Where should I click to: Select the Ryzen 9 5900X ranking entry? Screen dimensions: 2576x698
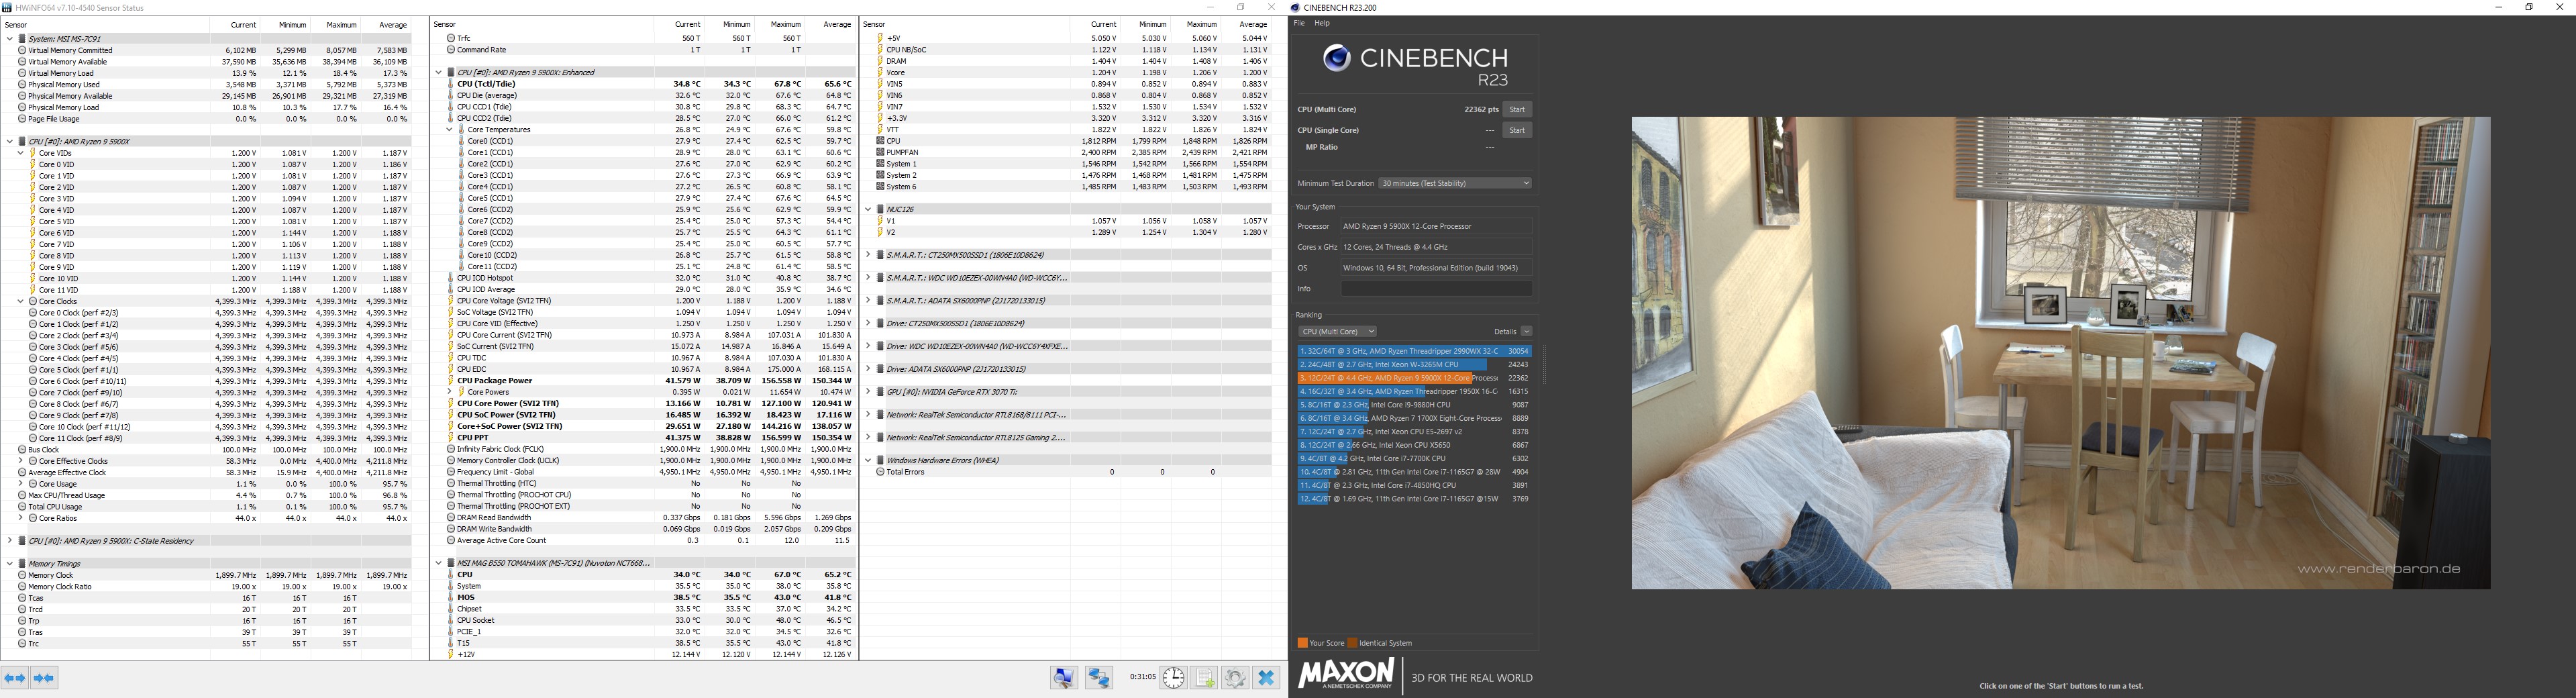1414,378
